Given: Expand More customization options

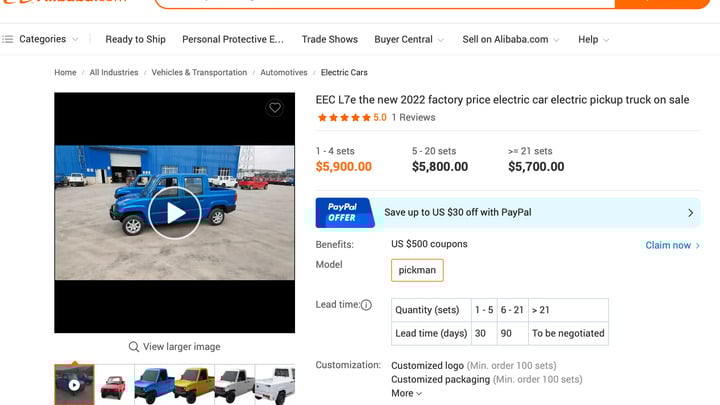Looking at the screenshot, I should [x=406, y=393].
